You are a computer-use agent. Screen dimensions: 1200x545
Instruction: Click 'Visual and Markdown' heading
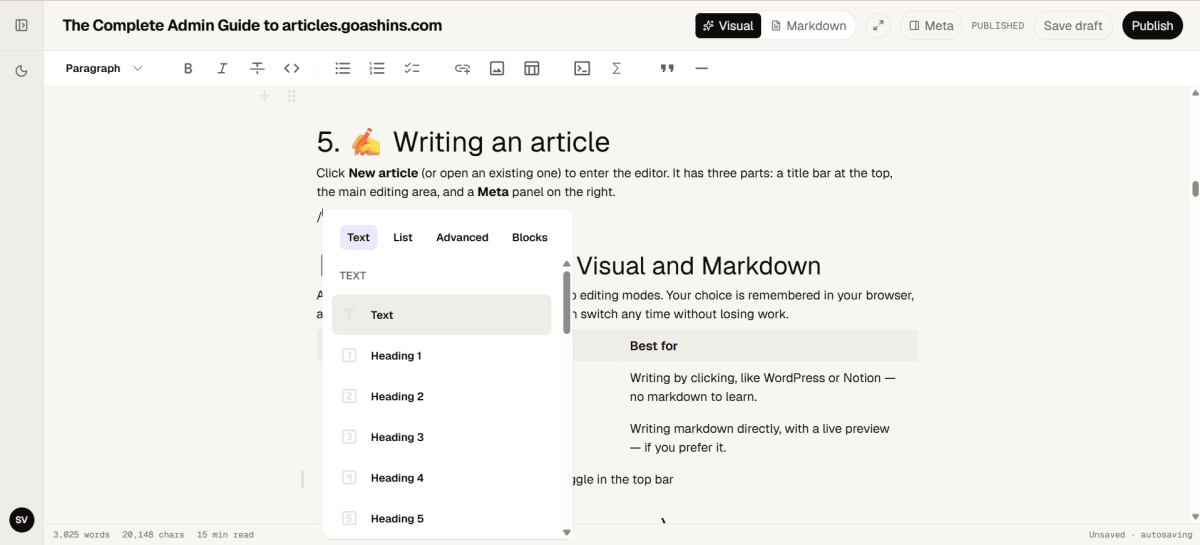point(698,266)
